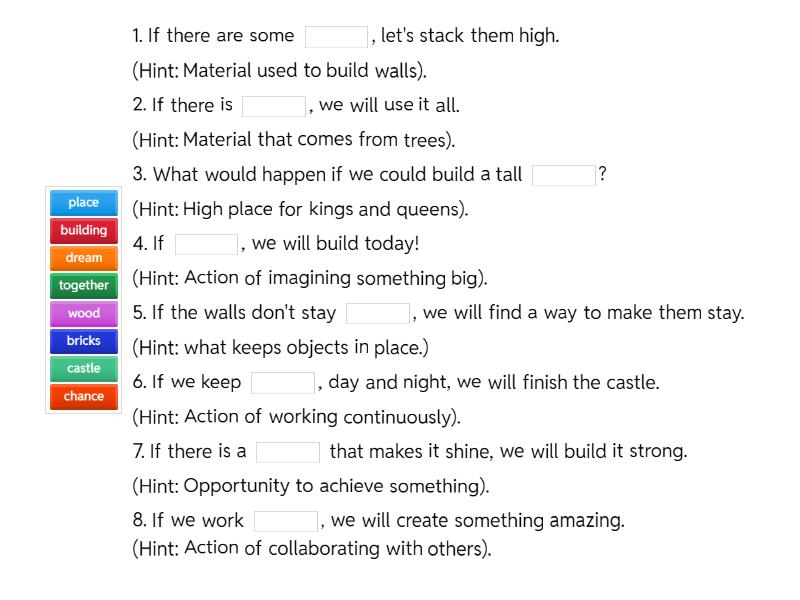The width and height of the screenshot is (800, 600).
Task: Click the hint 'High place for kings and queens'
Action: tap(300, 209)
